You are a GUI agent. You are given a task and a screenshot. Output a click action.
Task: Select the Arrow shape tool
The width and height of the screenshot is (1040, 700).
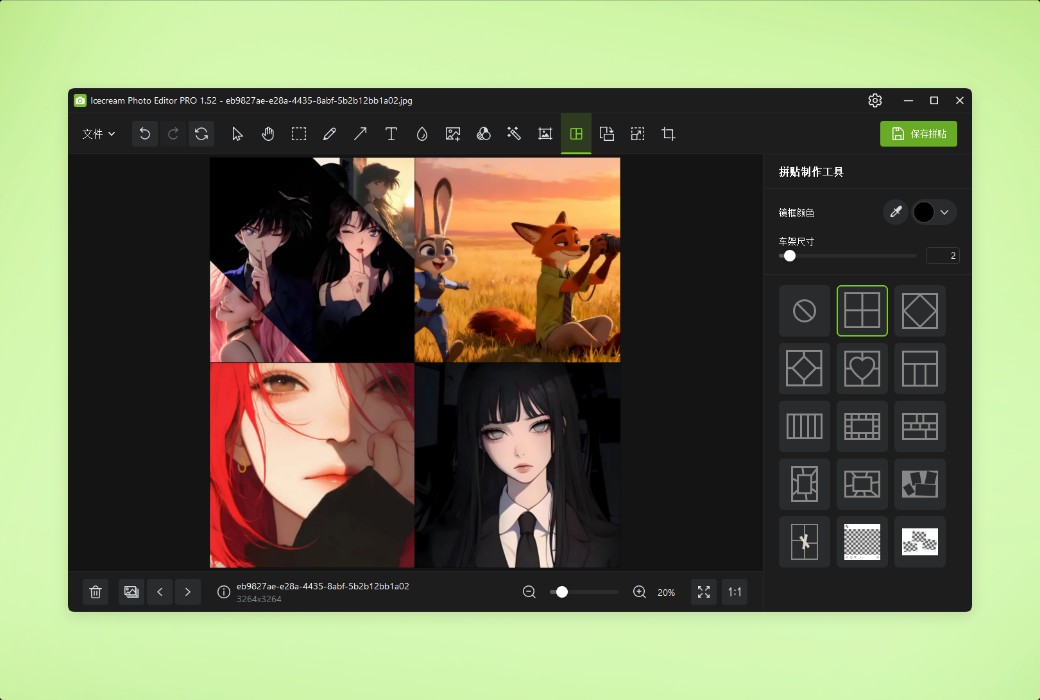click(x=360, y=133)
